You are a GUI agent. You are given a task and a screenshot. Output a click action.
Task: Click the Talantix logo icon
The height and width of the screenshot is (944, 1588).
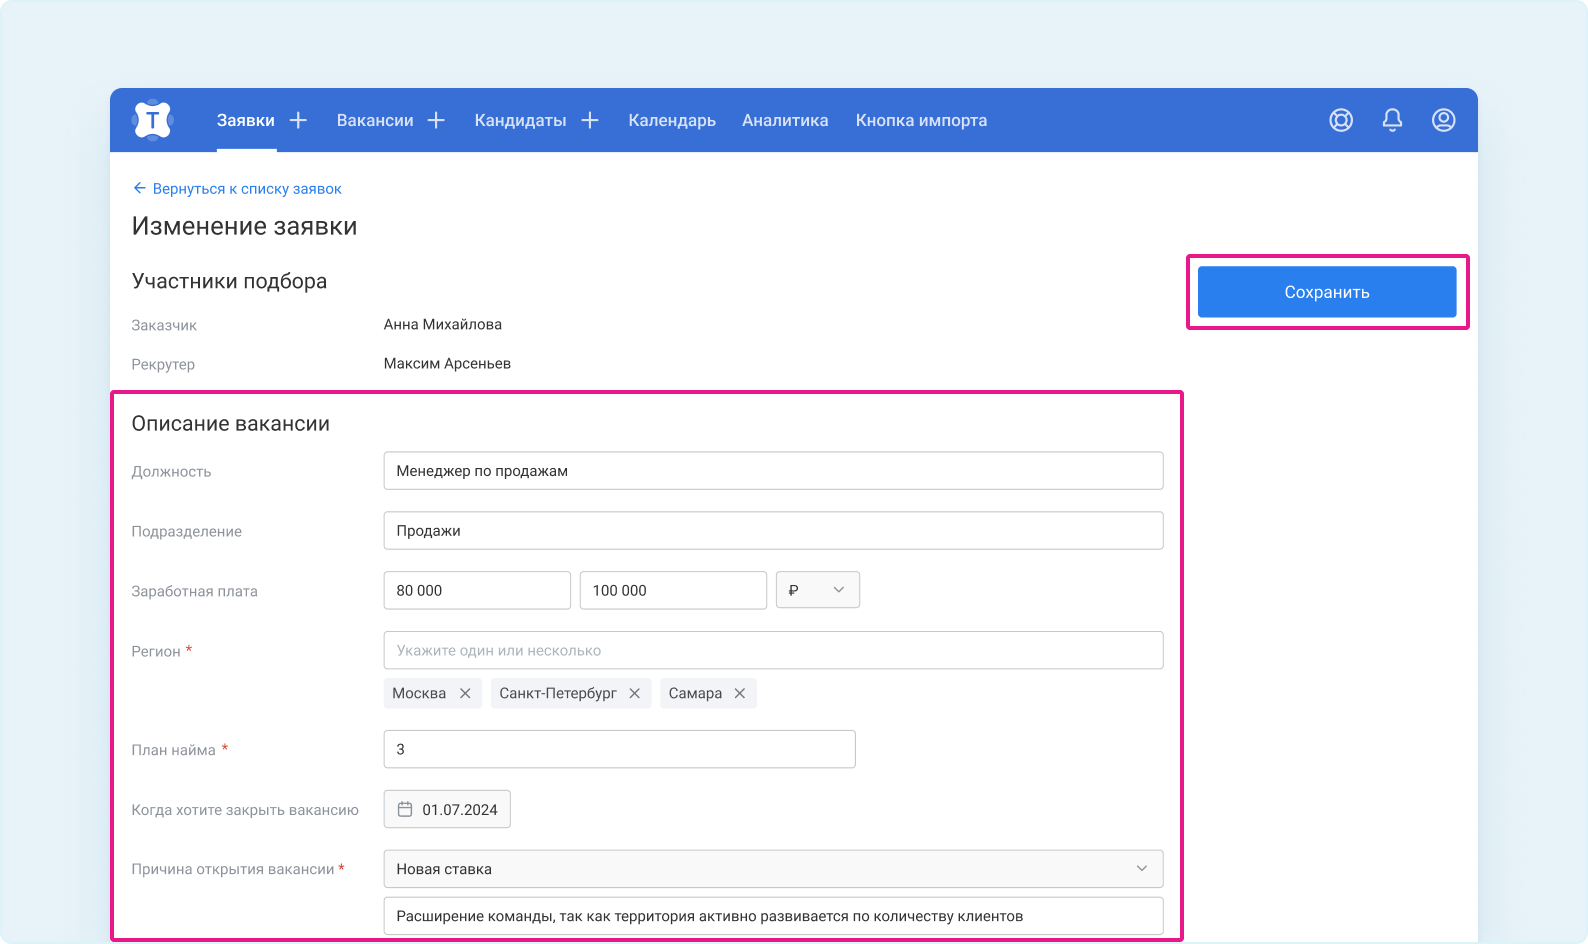pos(152,120)
